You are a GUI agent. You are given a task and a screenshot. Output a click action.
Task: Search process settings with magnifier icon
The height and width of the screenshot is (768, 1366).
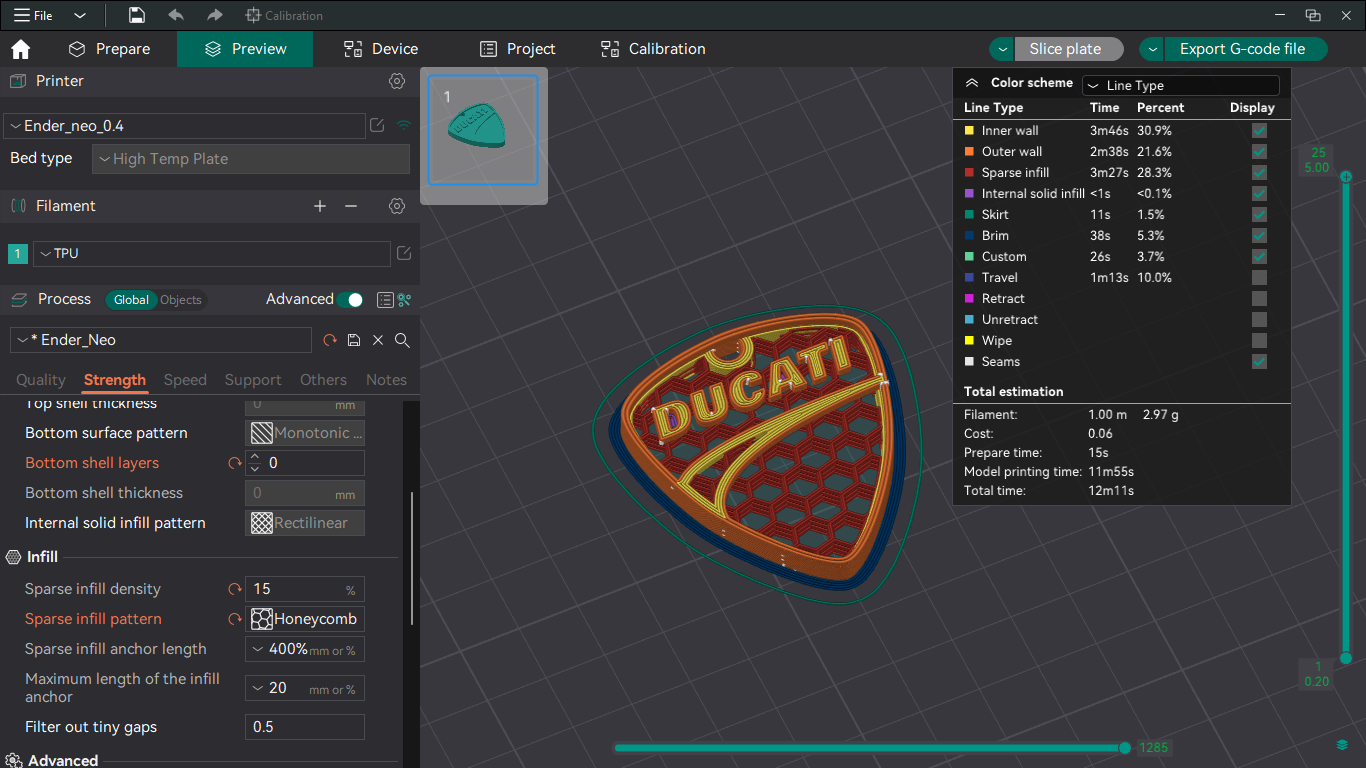402,340
